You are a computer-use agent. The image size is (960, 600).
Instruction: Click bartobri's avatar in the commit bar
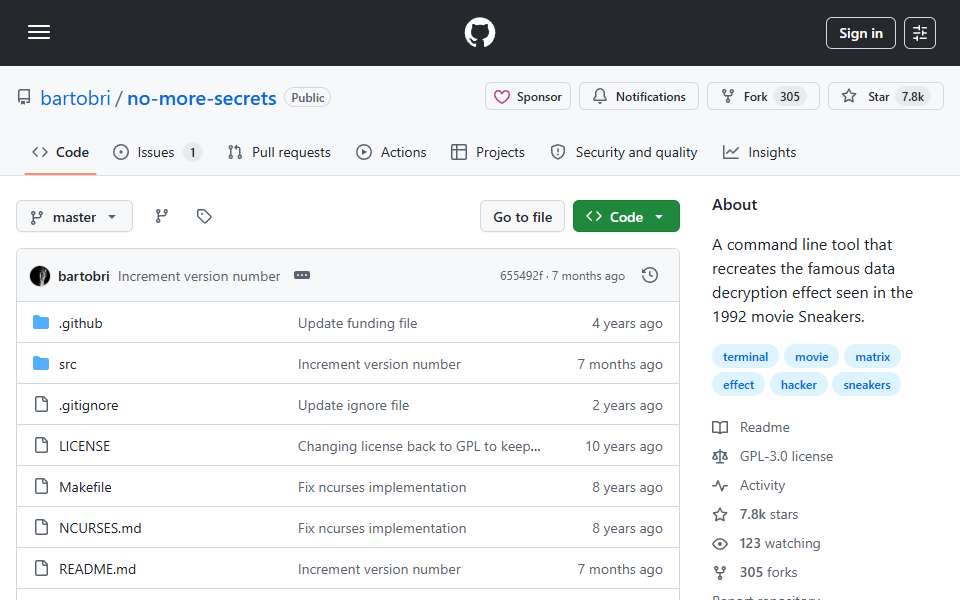pyautogui.click(x=40, y=276)
